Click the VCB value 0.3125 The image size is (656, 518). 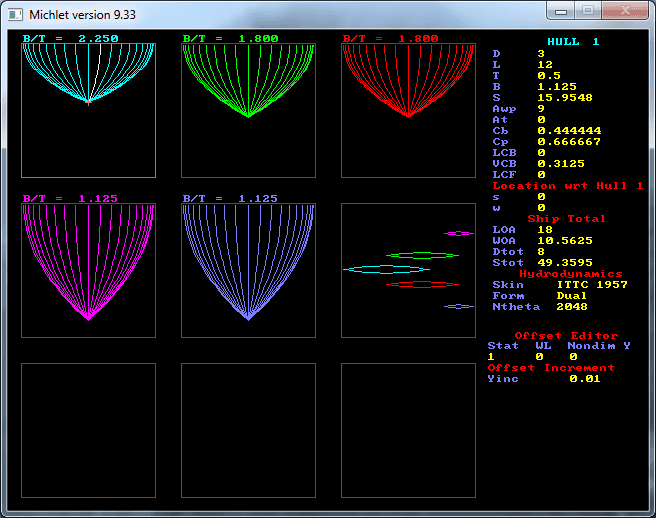tap(561, 164)
